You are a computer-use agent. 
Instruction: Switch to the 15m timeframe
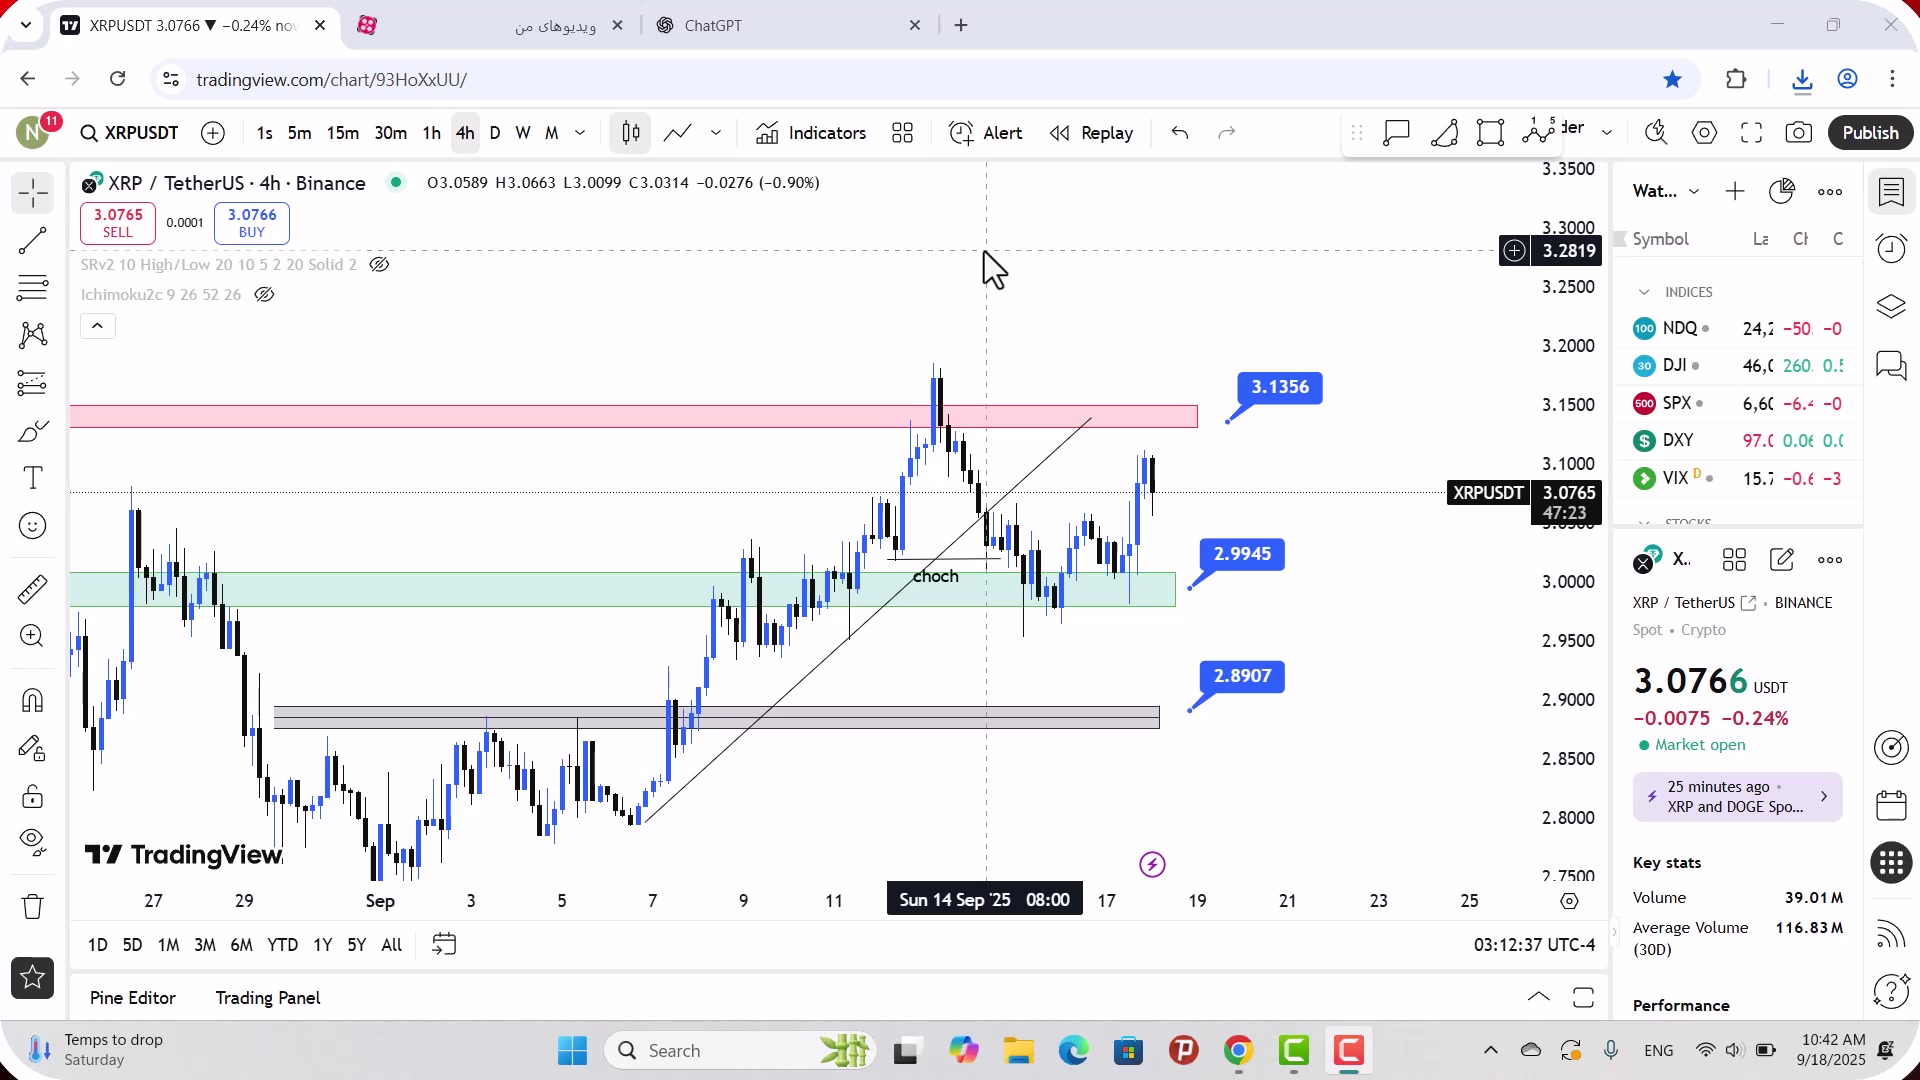pos(343,133)
